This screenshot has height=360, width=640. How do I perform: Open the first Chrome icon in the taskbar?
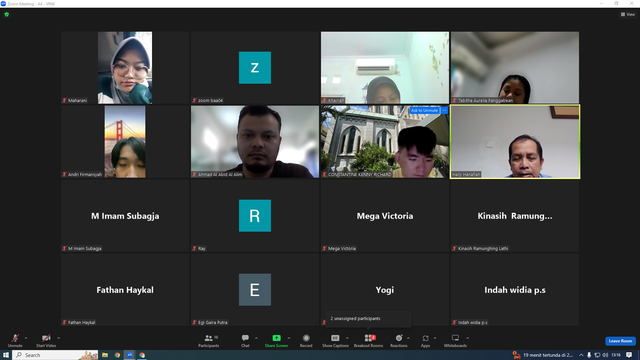117,355
